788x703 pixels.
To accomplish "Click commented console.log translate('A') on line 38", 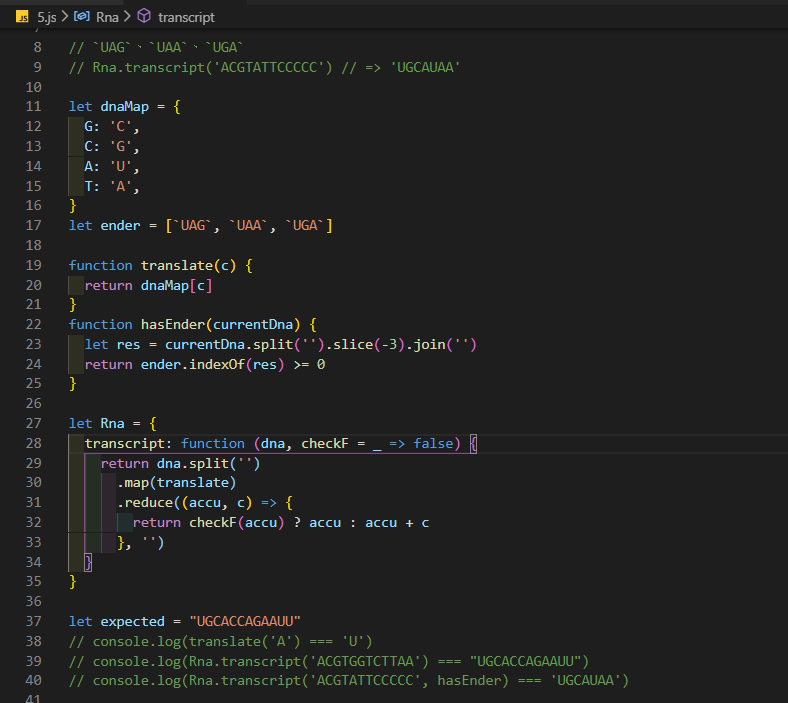I will pos(221,642).
